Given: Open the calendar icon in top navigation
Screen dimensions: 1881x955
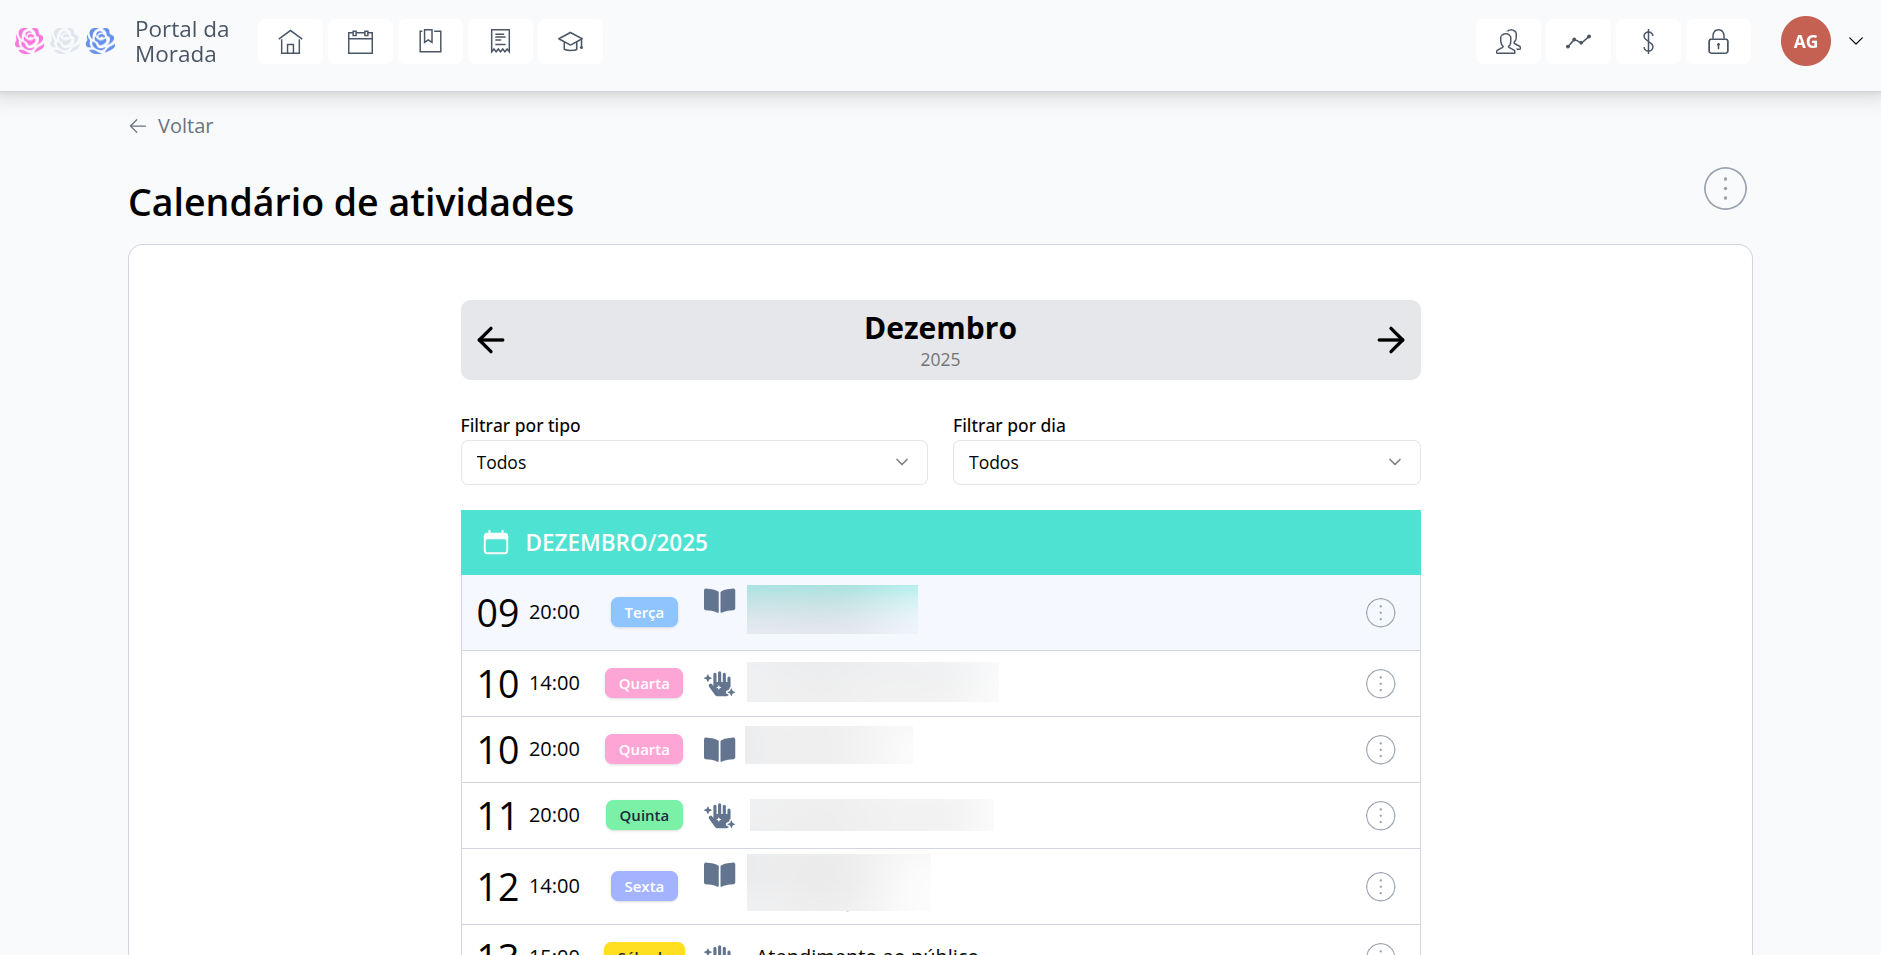Looking at the screenshot, I should [360, 41].
